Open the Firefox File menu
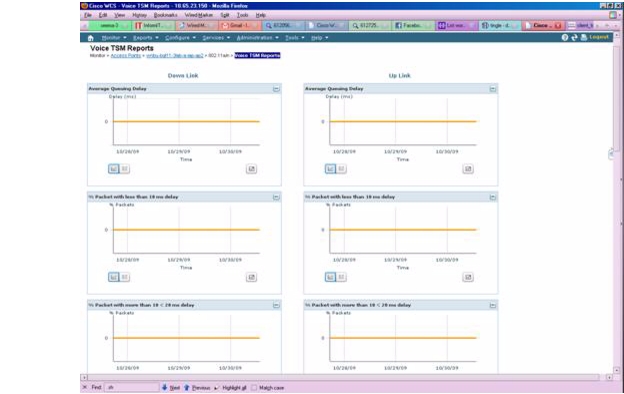Screen dimensions: 624x394 pyautogui.click(x=88, y=15)
